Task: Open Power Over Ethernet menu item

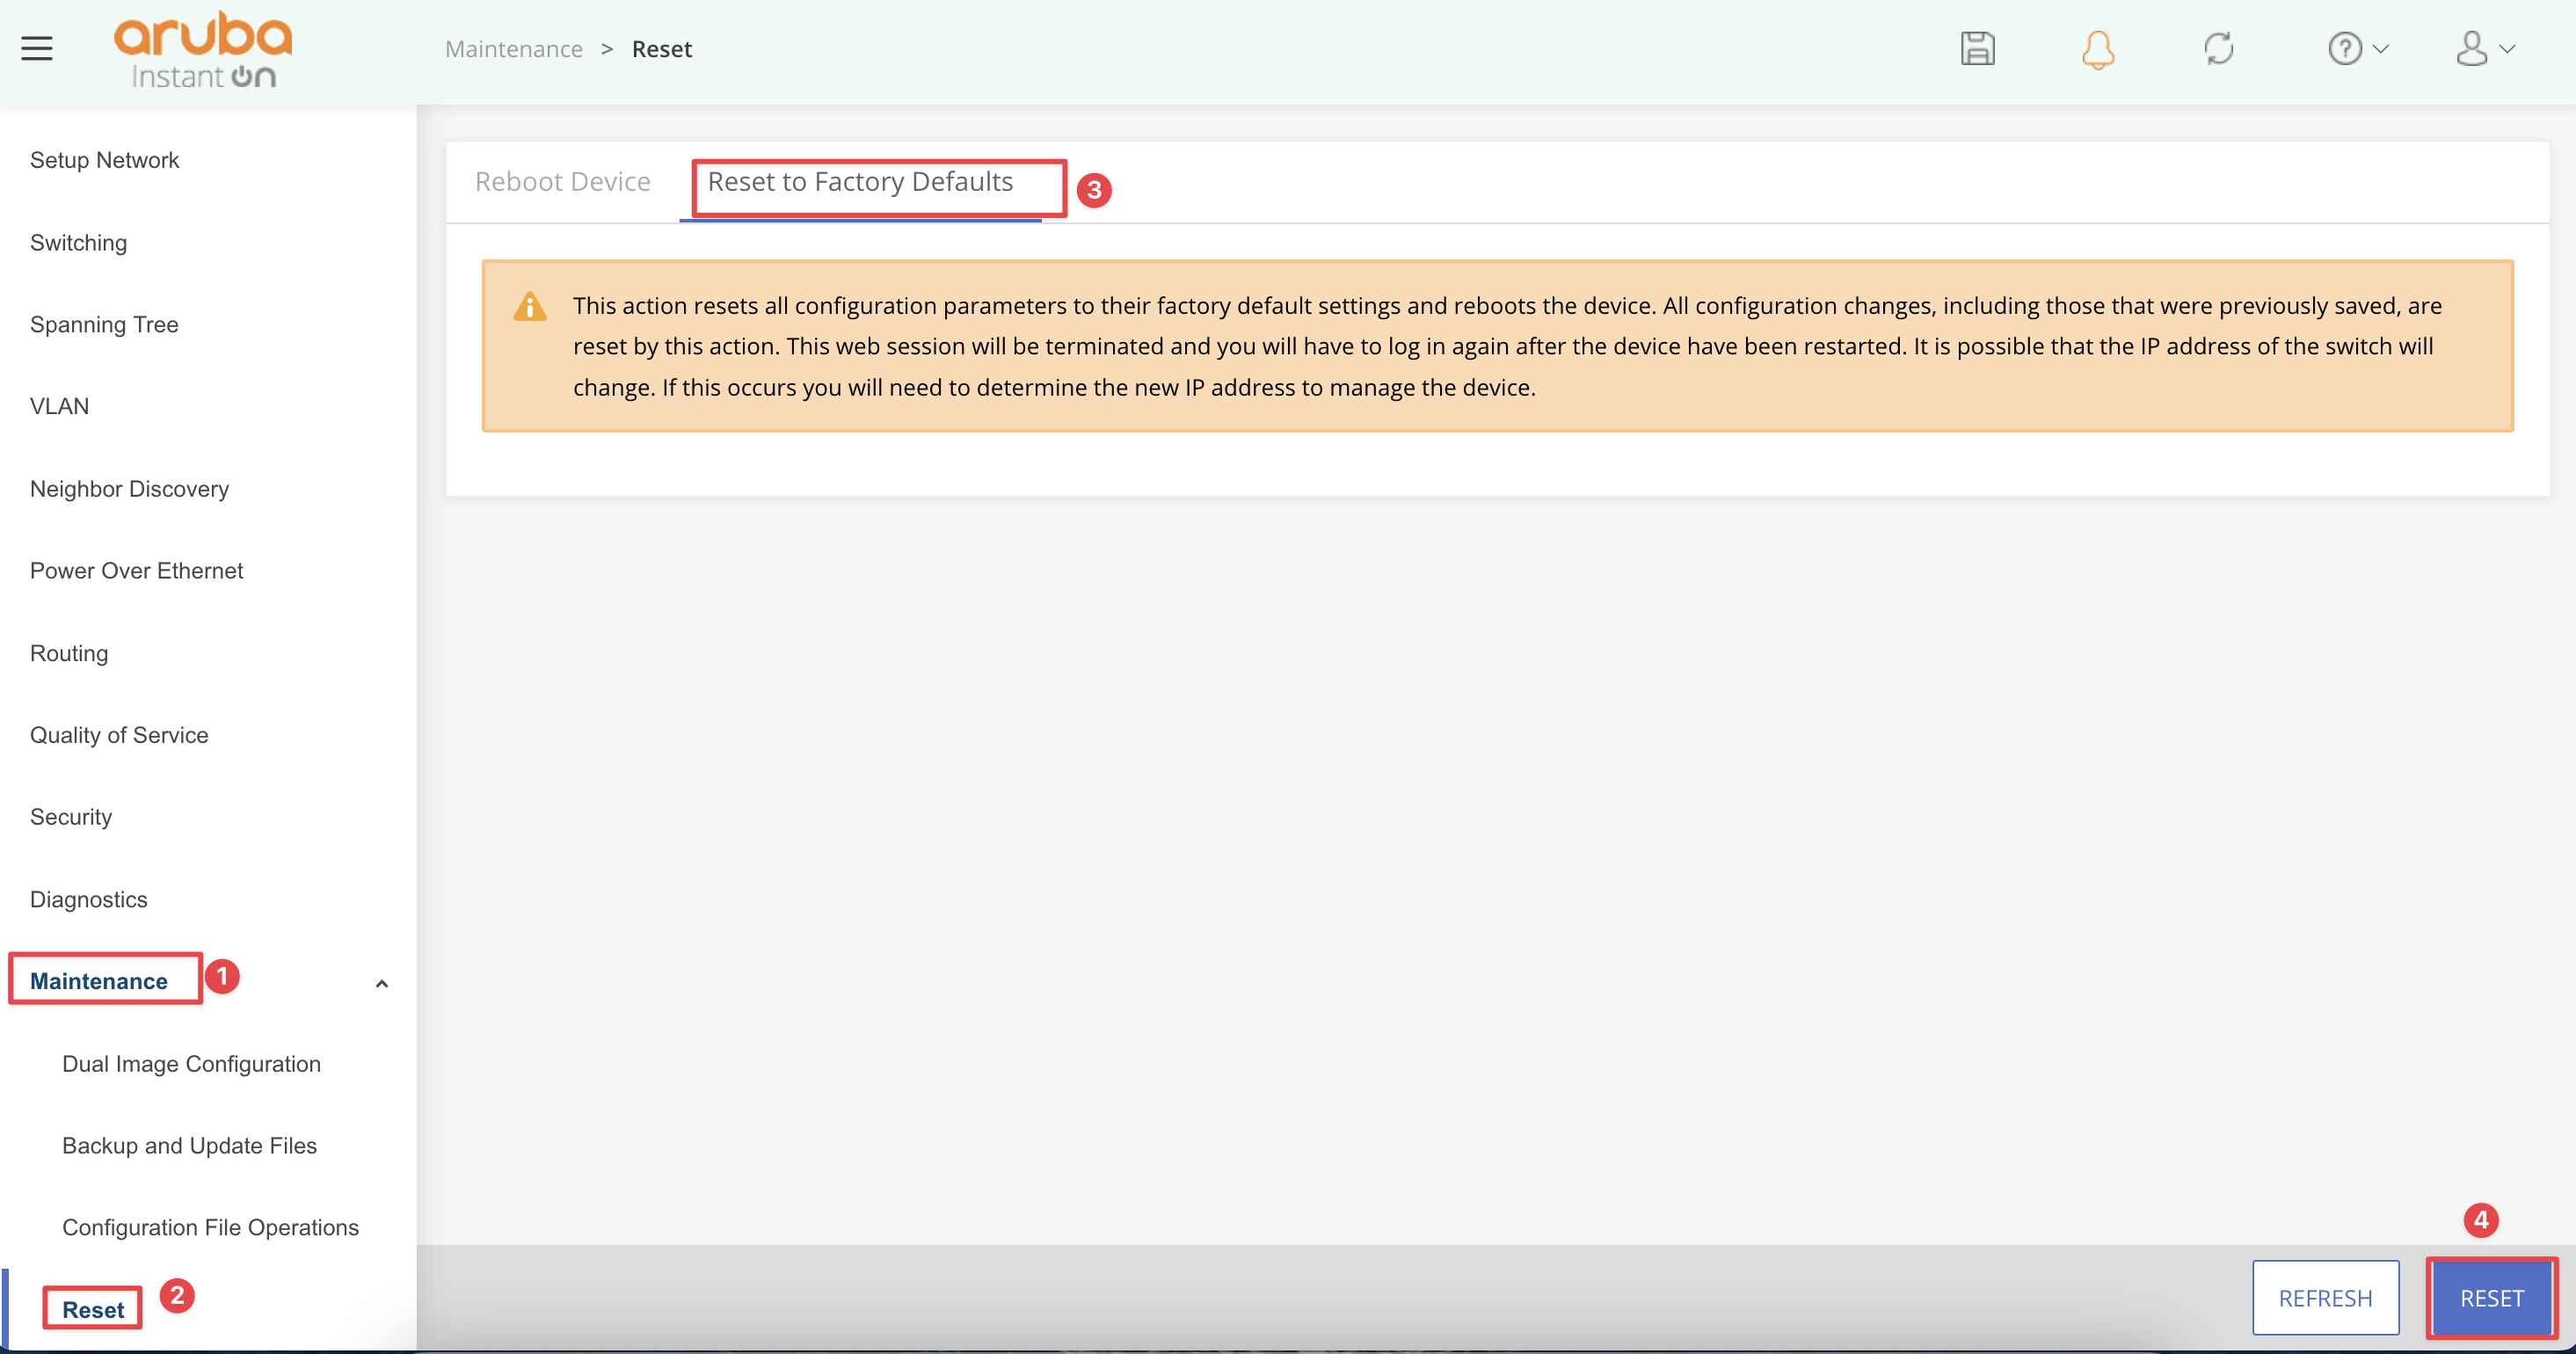Action: (136, 571)
